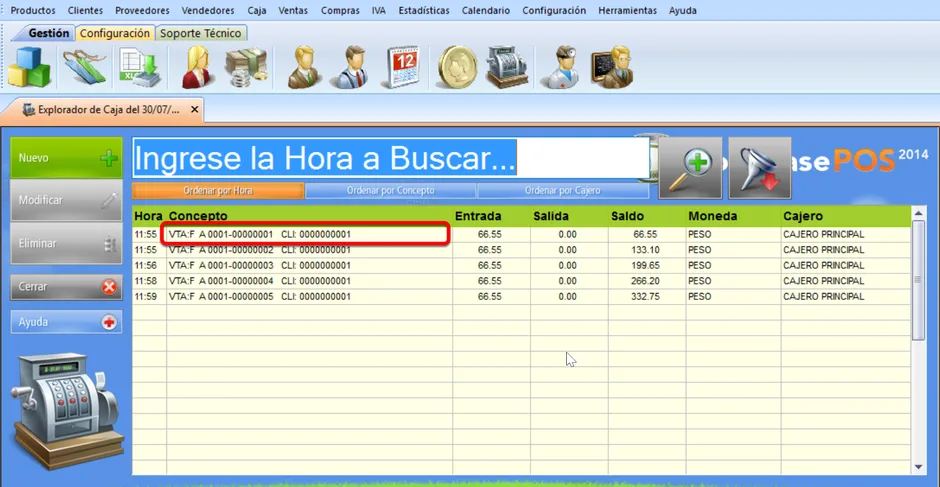940x487 pixels.
Task: Open the teacher with blackboard icon
Action: coord(612,67)
